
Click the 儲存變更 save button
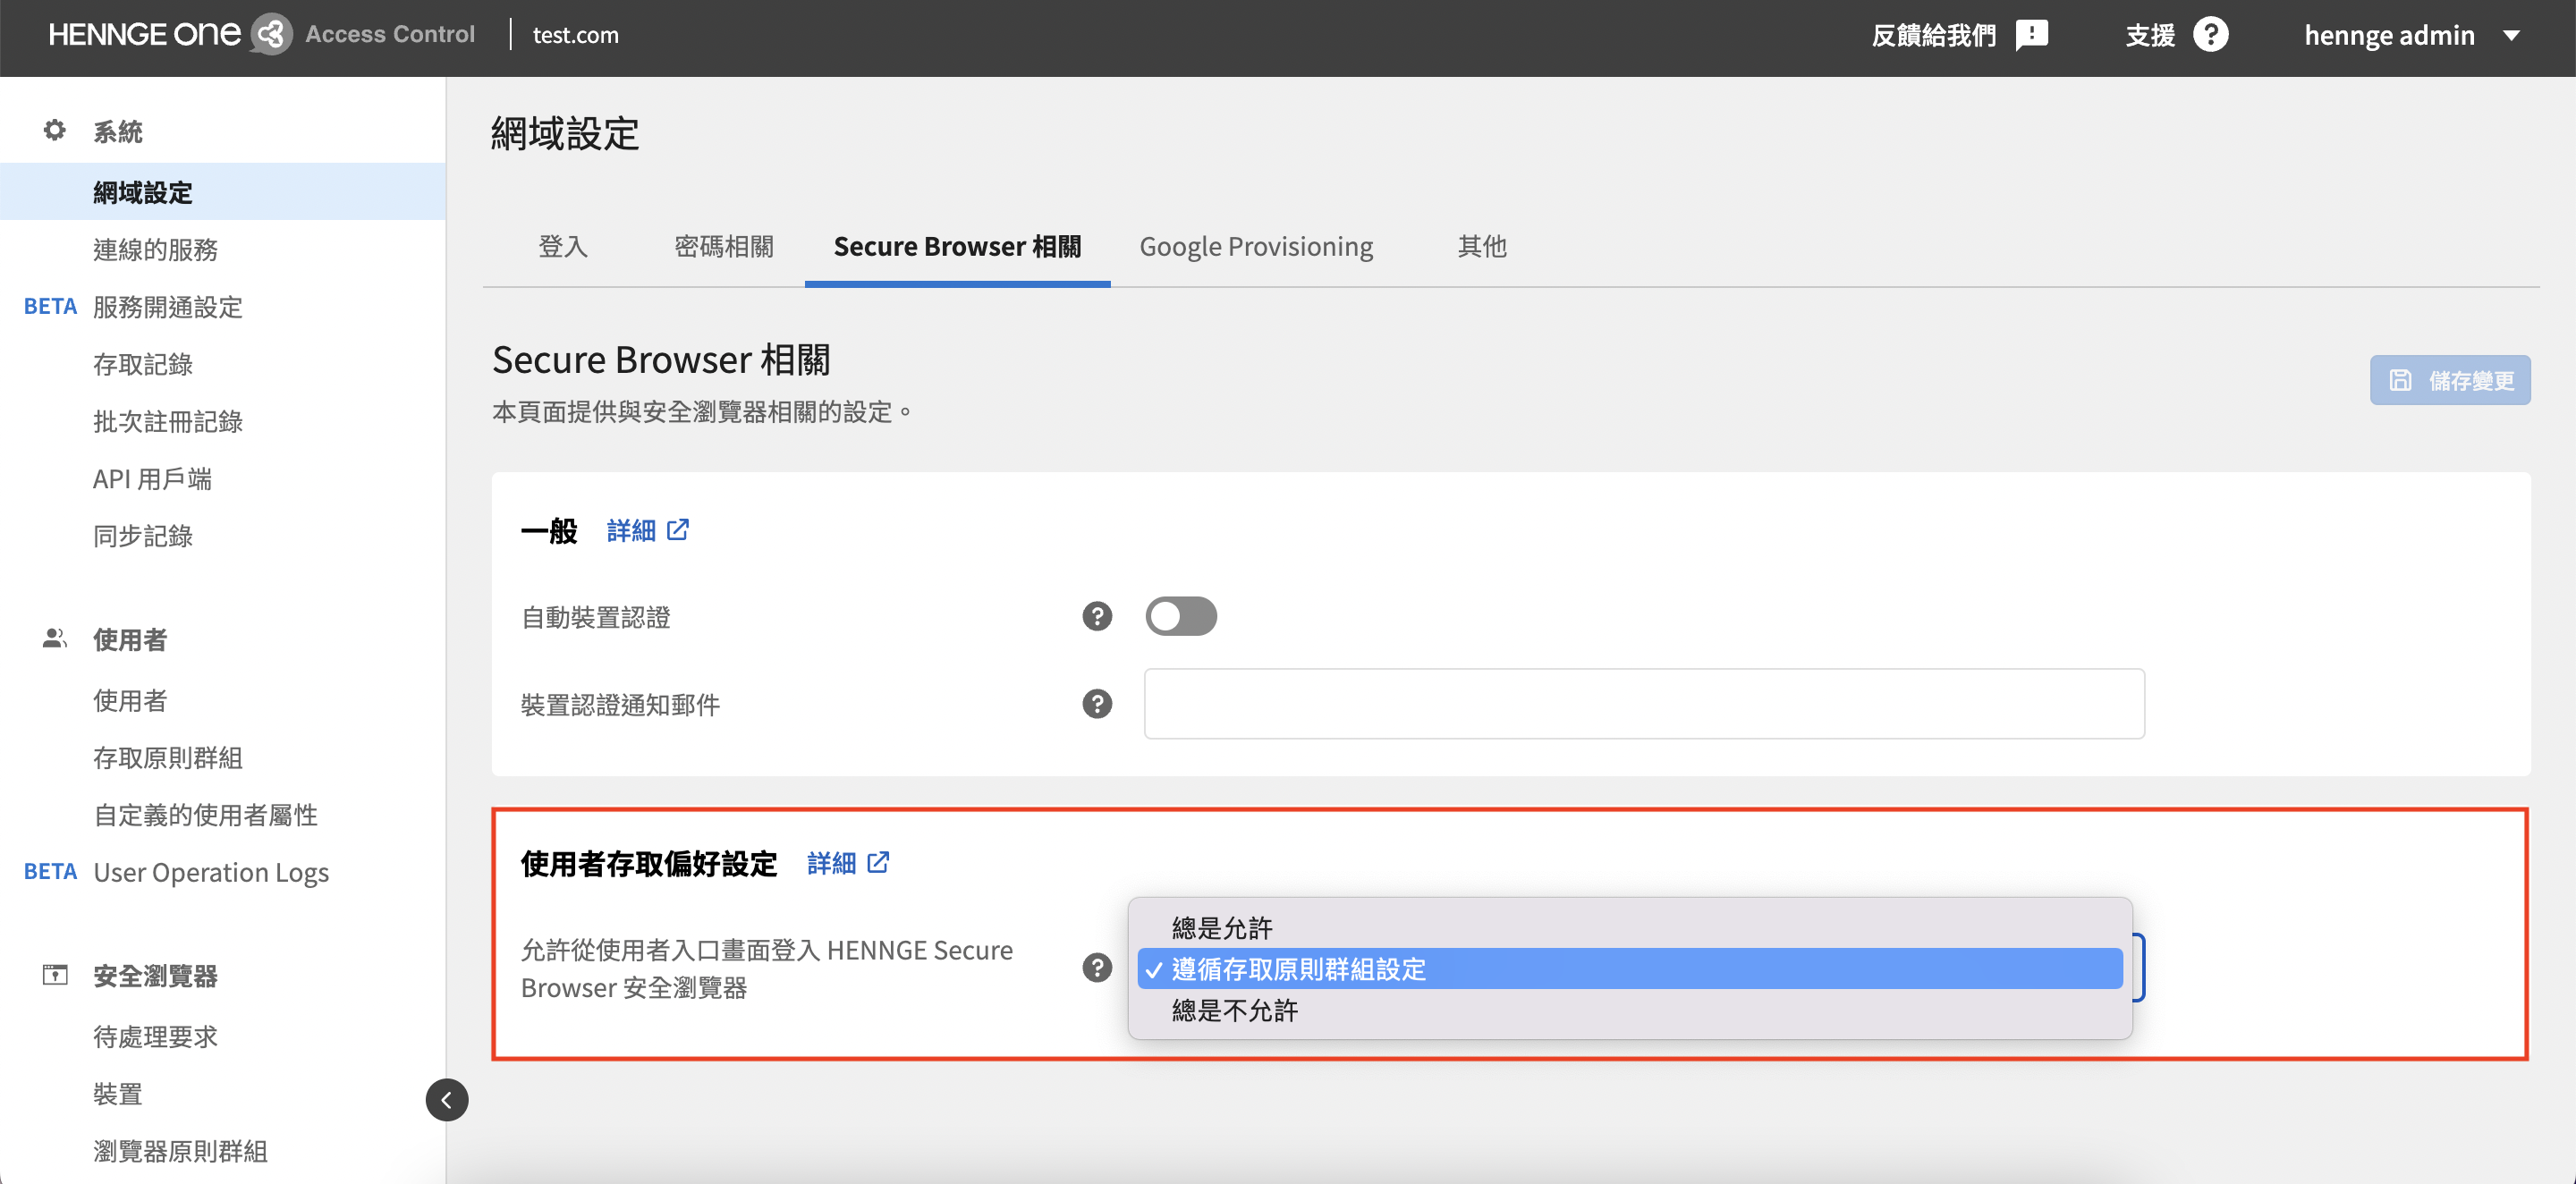[2450, 380]
